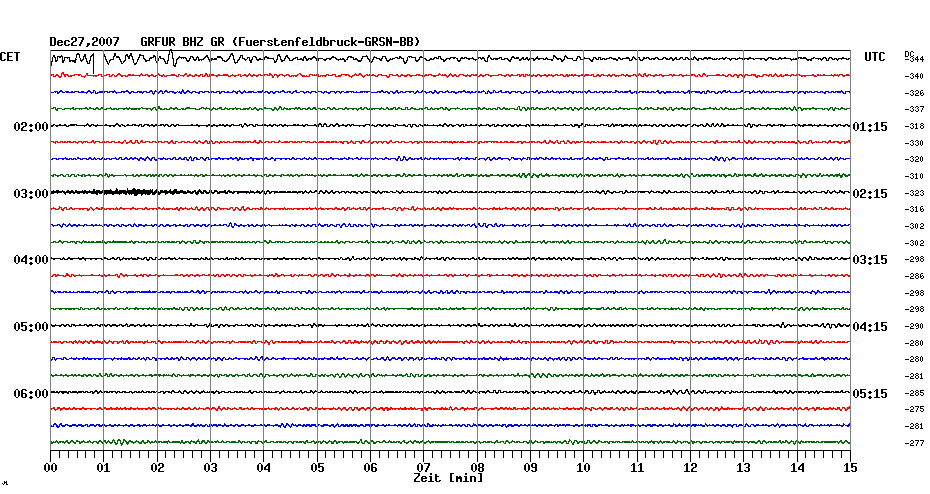Select DC offset value -285
This screenshot has width=930, height=494.
915,393
